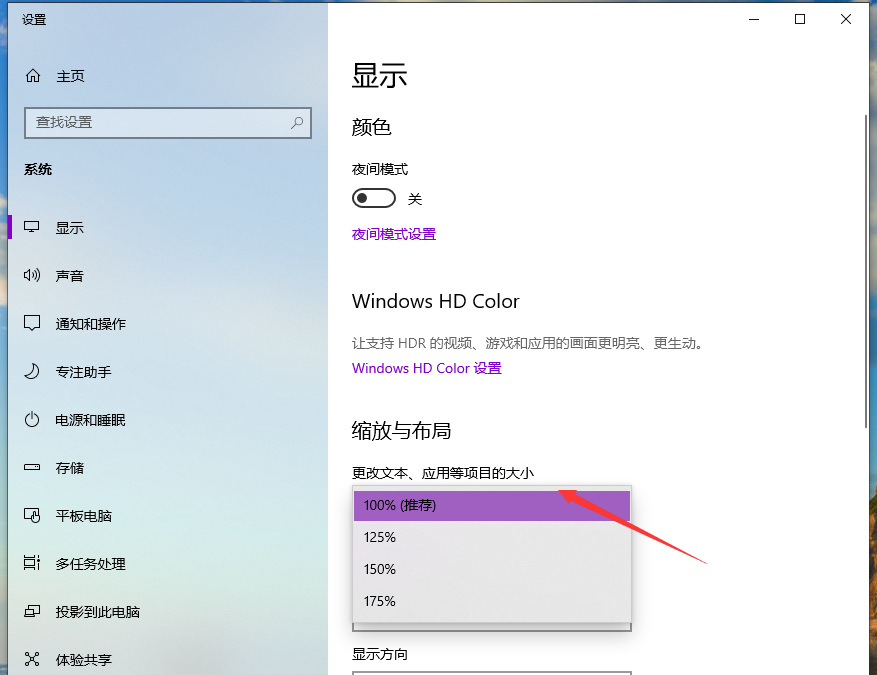Screen dimensions: 877x675
Task: Pick the 150% scaling option
Action: [x=491, y=569]
